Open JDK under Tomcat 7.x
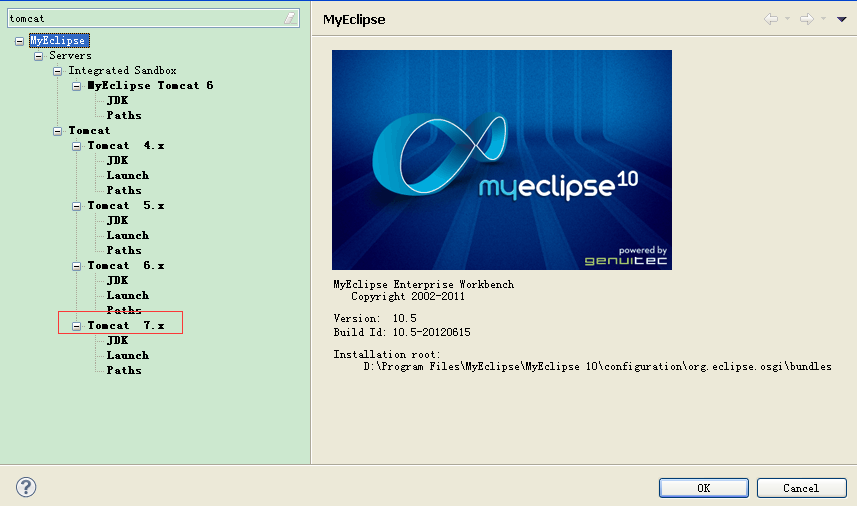The width and height of the screenshot is (857, 506). coord(118,340)
